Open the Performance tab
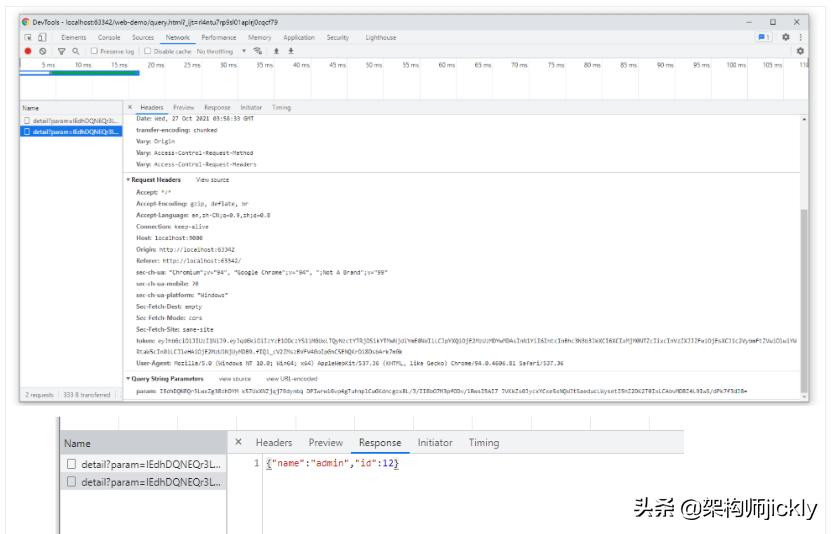833x534 pixels. click(219, 38)
